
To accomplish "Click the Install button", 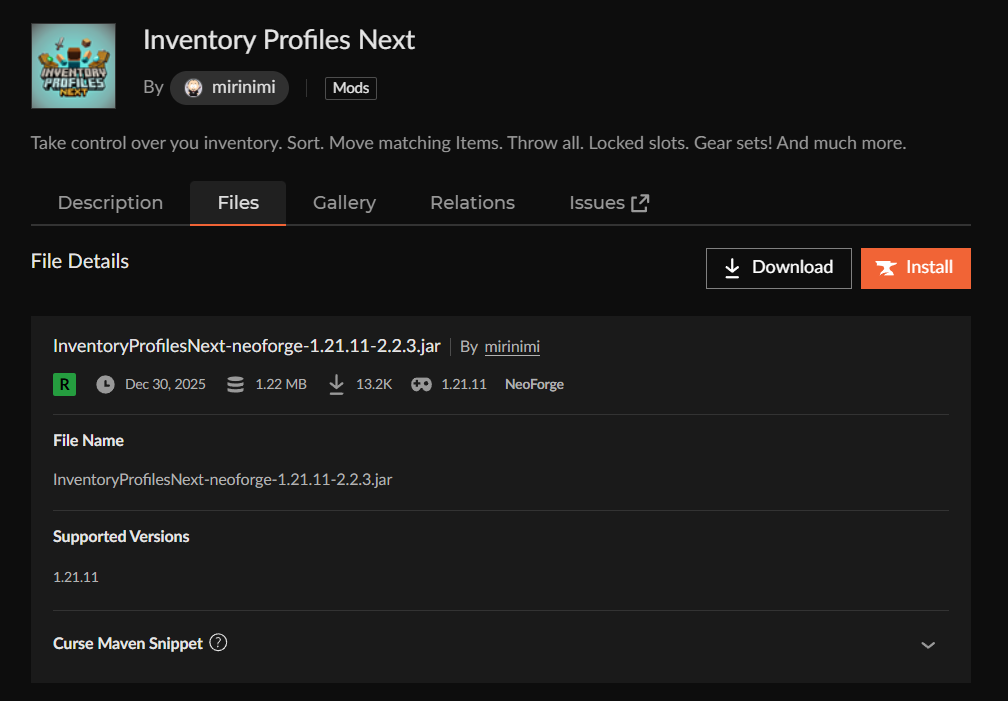I will tap(915, 267).
